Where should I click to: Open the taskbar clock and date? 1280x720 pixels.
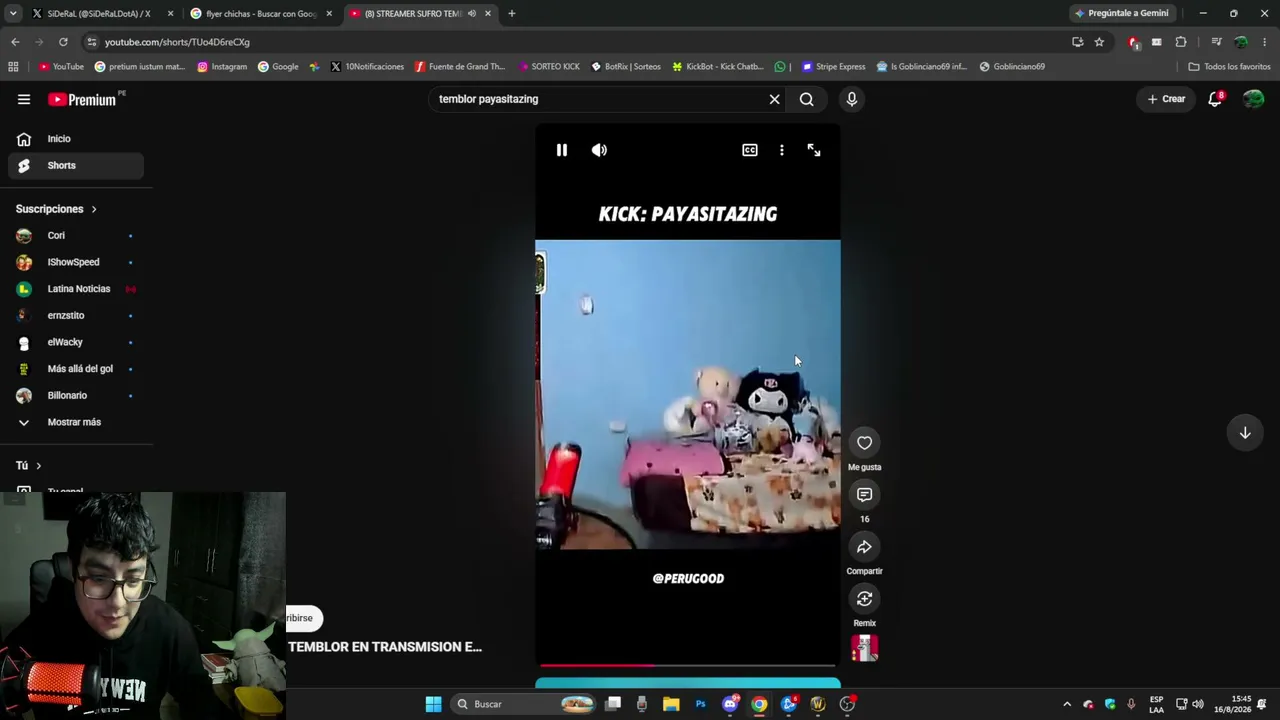tap(1241, 704)
